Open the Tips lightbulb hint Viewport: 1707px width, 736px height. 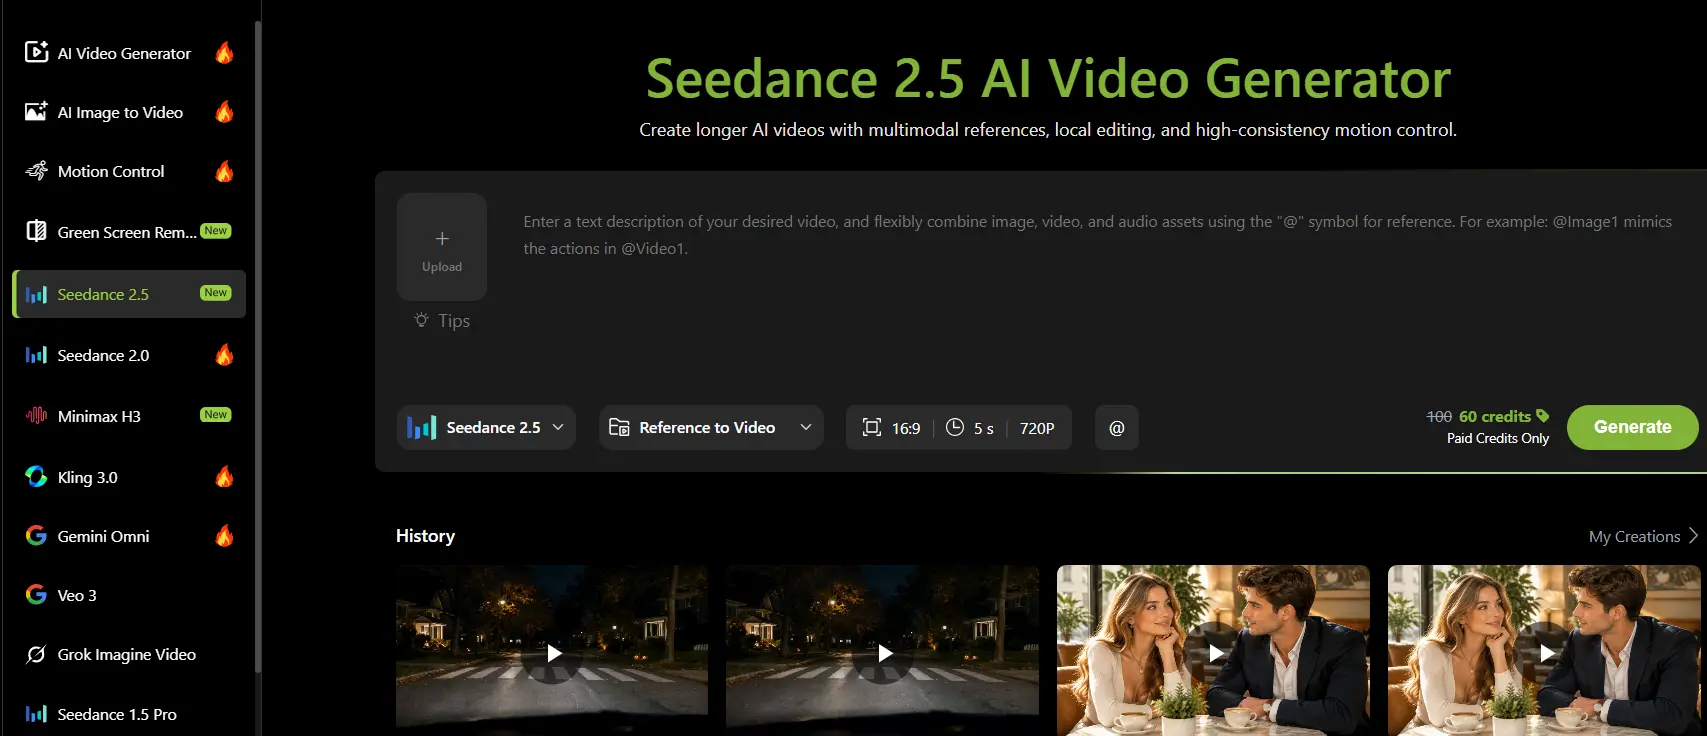click(442, 321)
